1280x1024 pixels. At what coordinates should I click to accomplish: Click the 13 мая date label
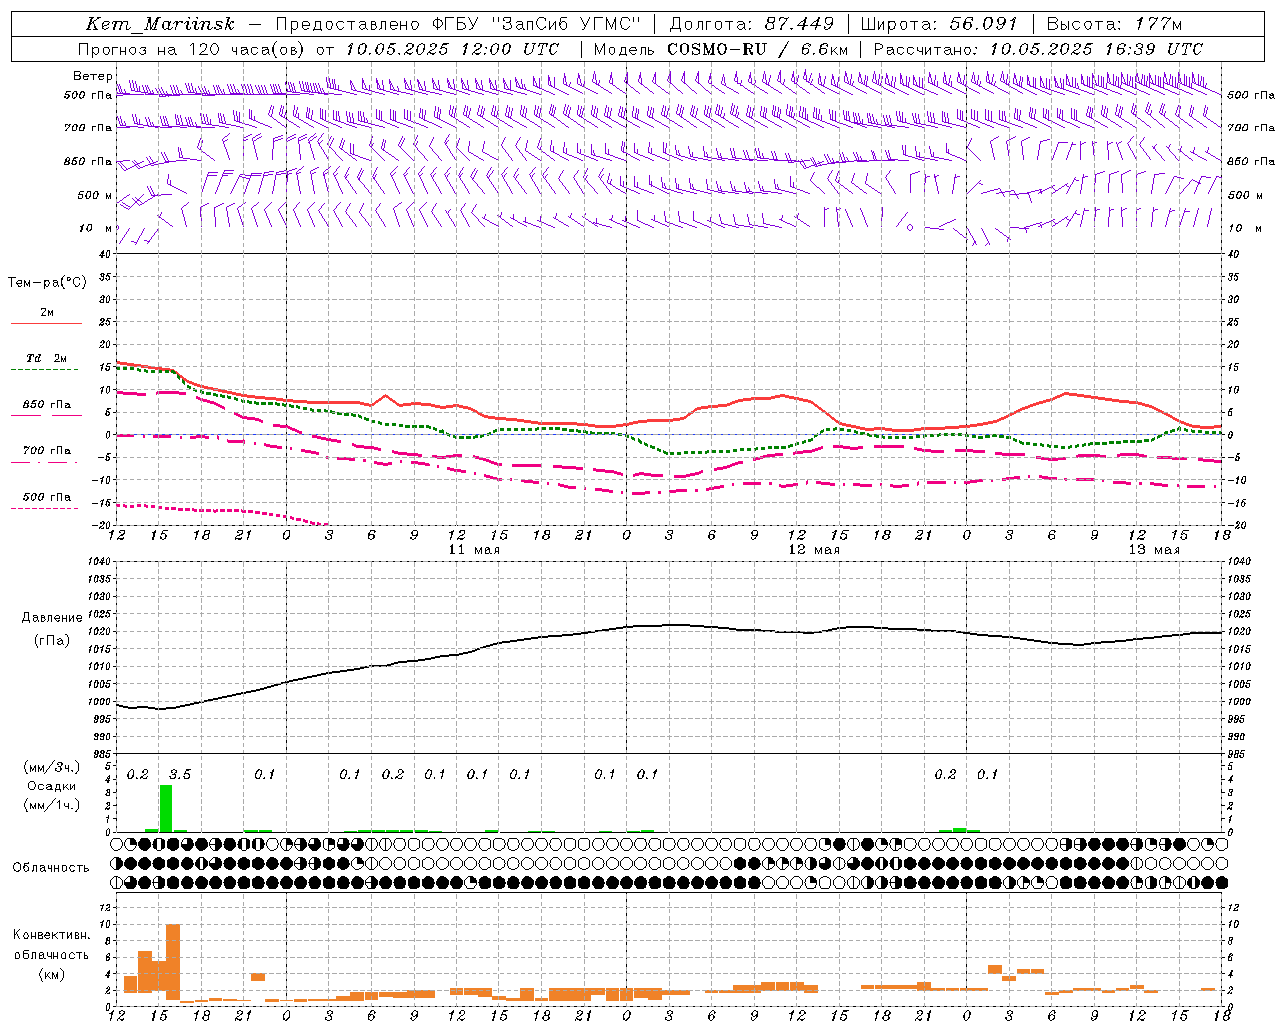(x=1154, y=550)
